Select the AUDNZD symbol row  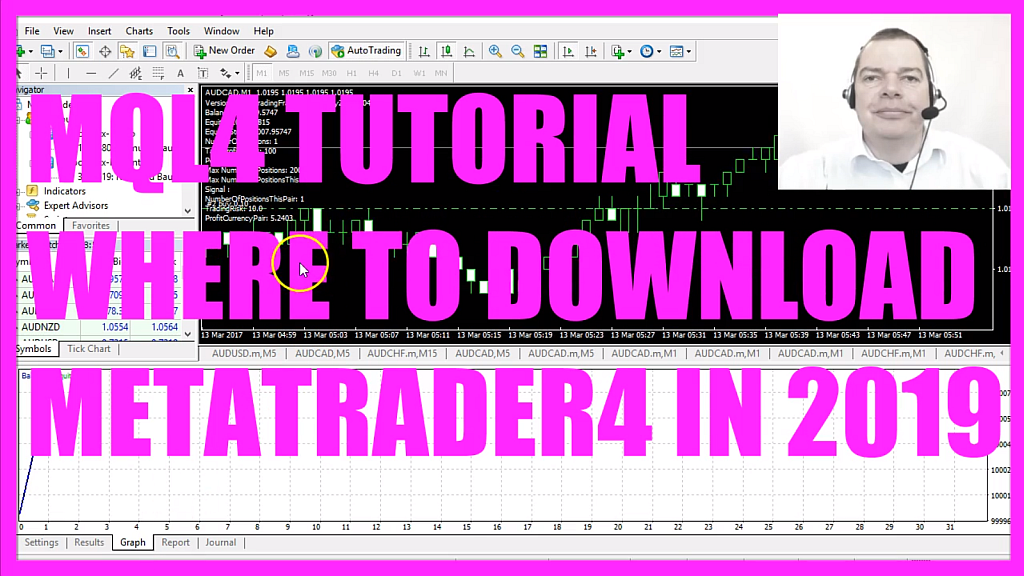99,327
